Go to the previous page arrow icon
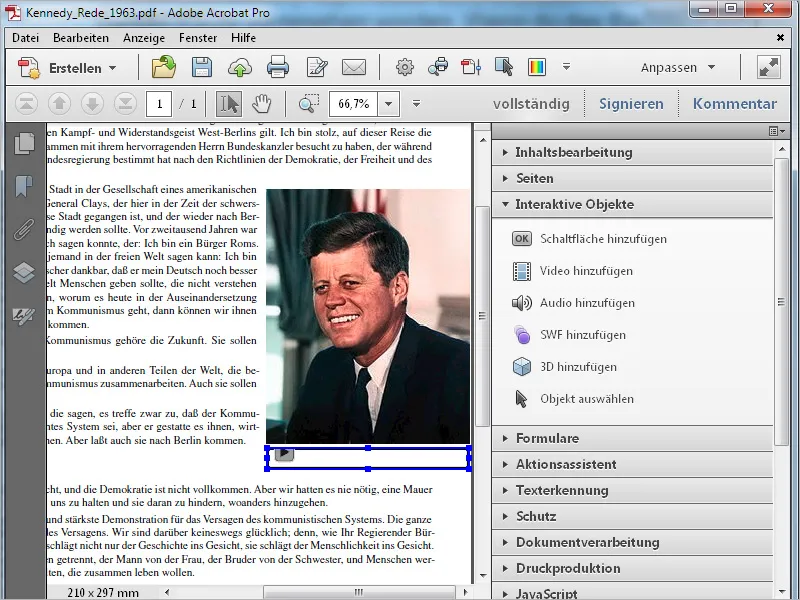Image resolution: width=800 pixels, height=600 pixels. [59, 104]
